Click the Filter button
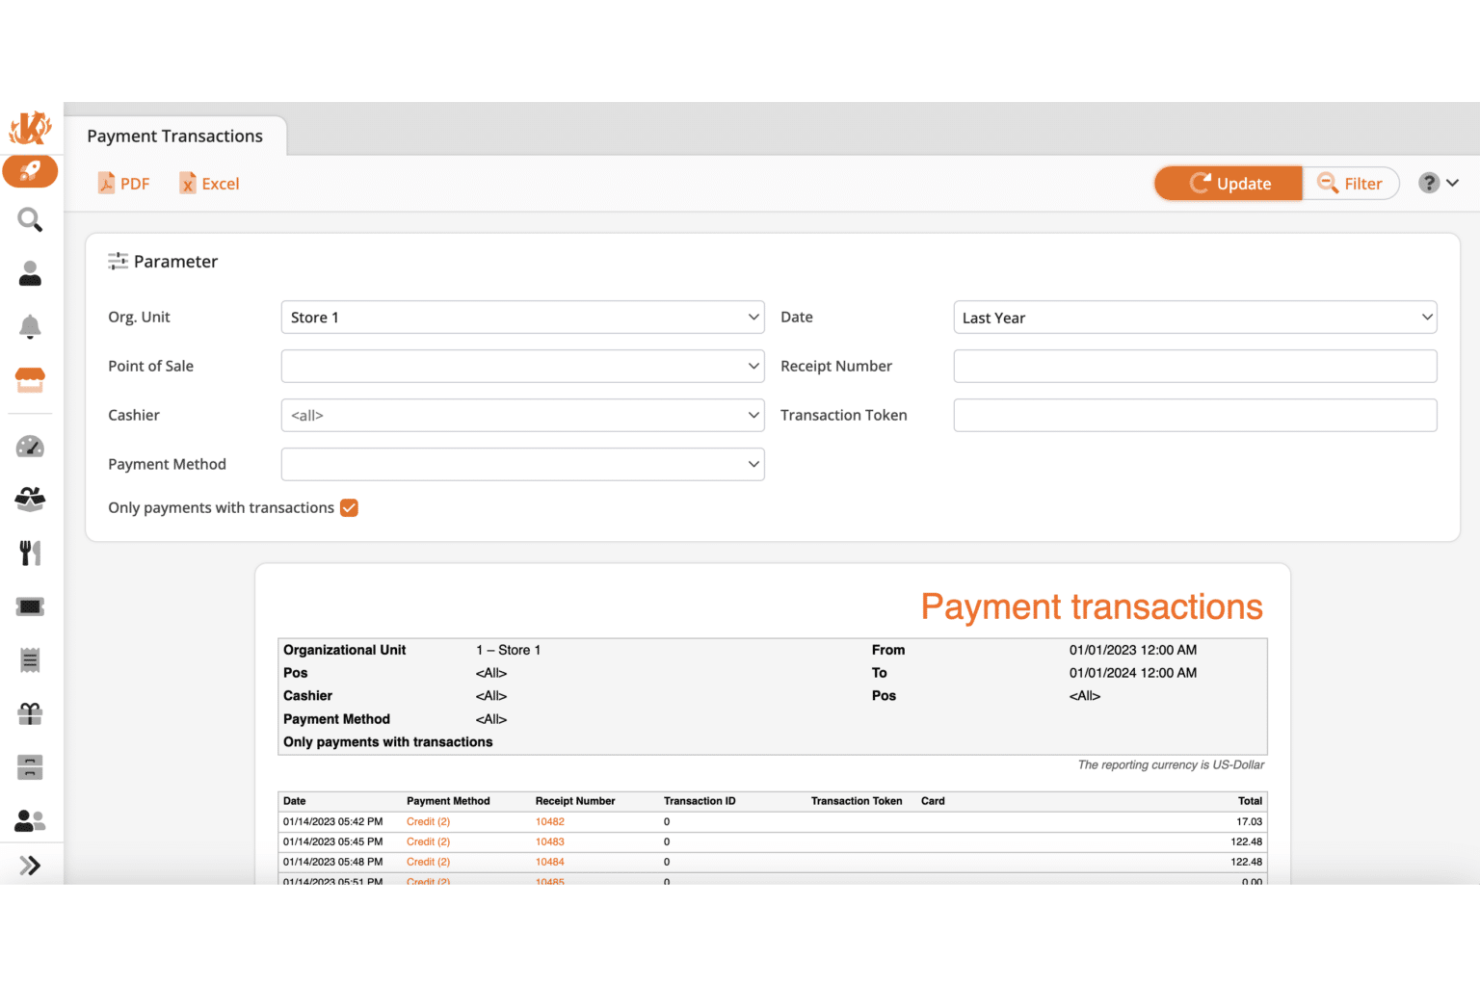The width and height of the screenshot is (1480, 987). 1350,183
